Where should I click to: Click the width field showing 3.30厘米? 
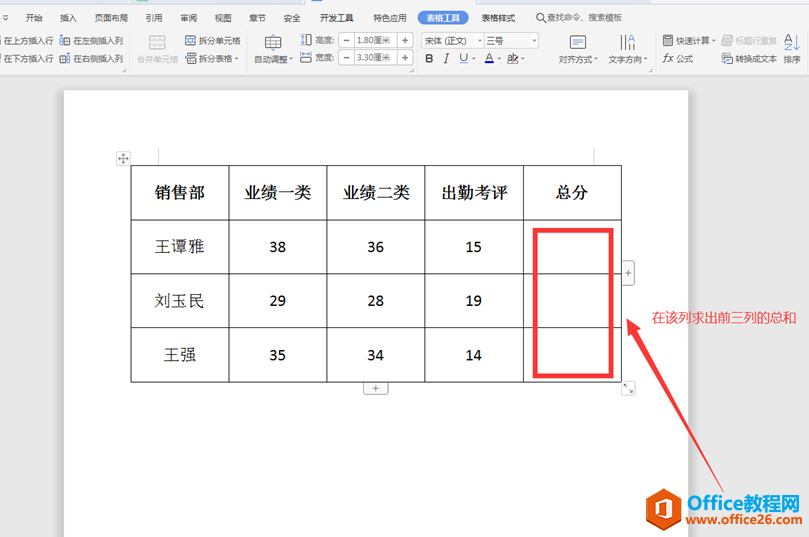pos(376,58)
